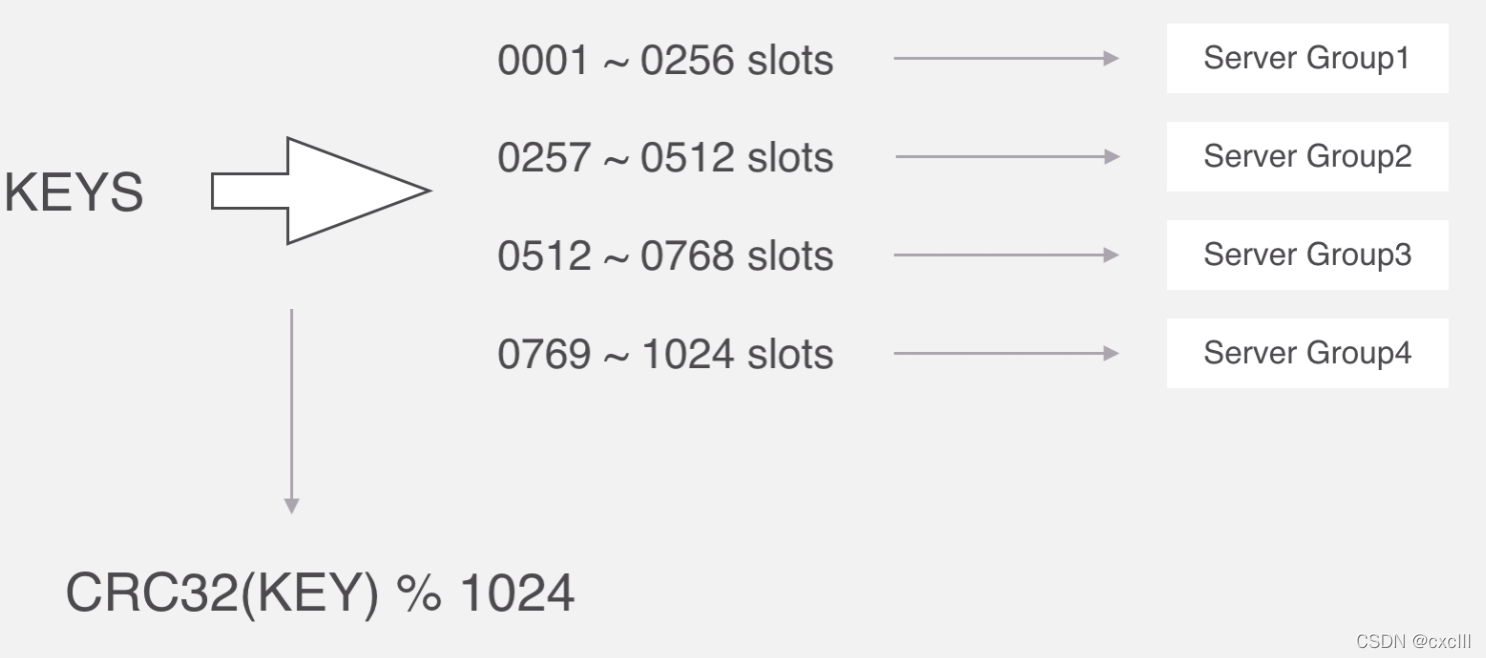Click the 0001 ~ 0256 slots label
Screen dimensions: 1486x658
point(664,61)
